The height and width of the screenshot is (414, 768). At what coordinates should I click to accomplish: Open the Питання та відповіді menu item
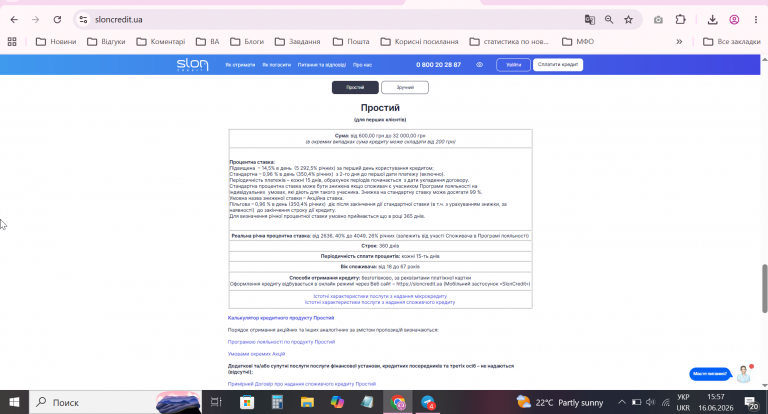322,65
